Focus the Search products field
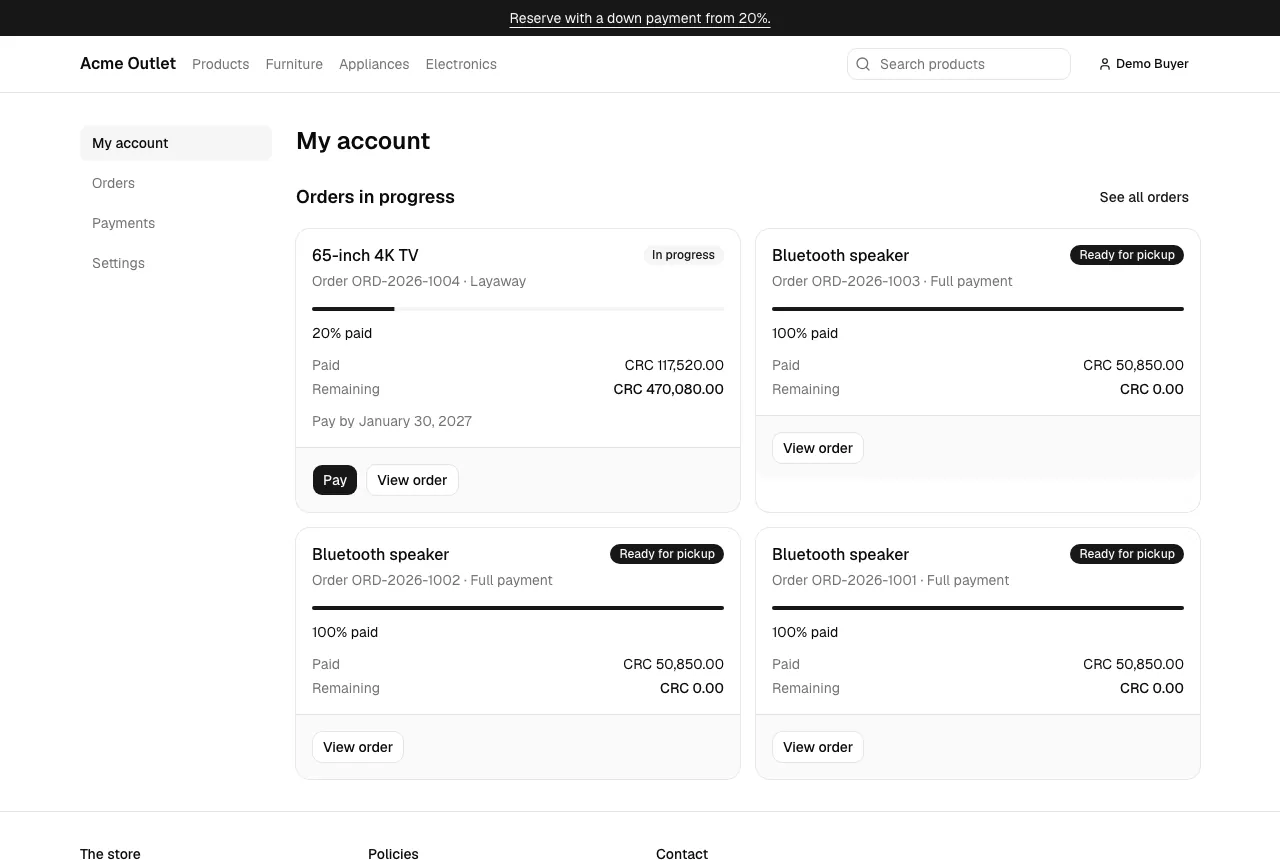The width and height of the screenshot is (1280, 860). (959, 64)
